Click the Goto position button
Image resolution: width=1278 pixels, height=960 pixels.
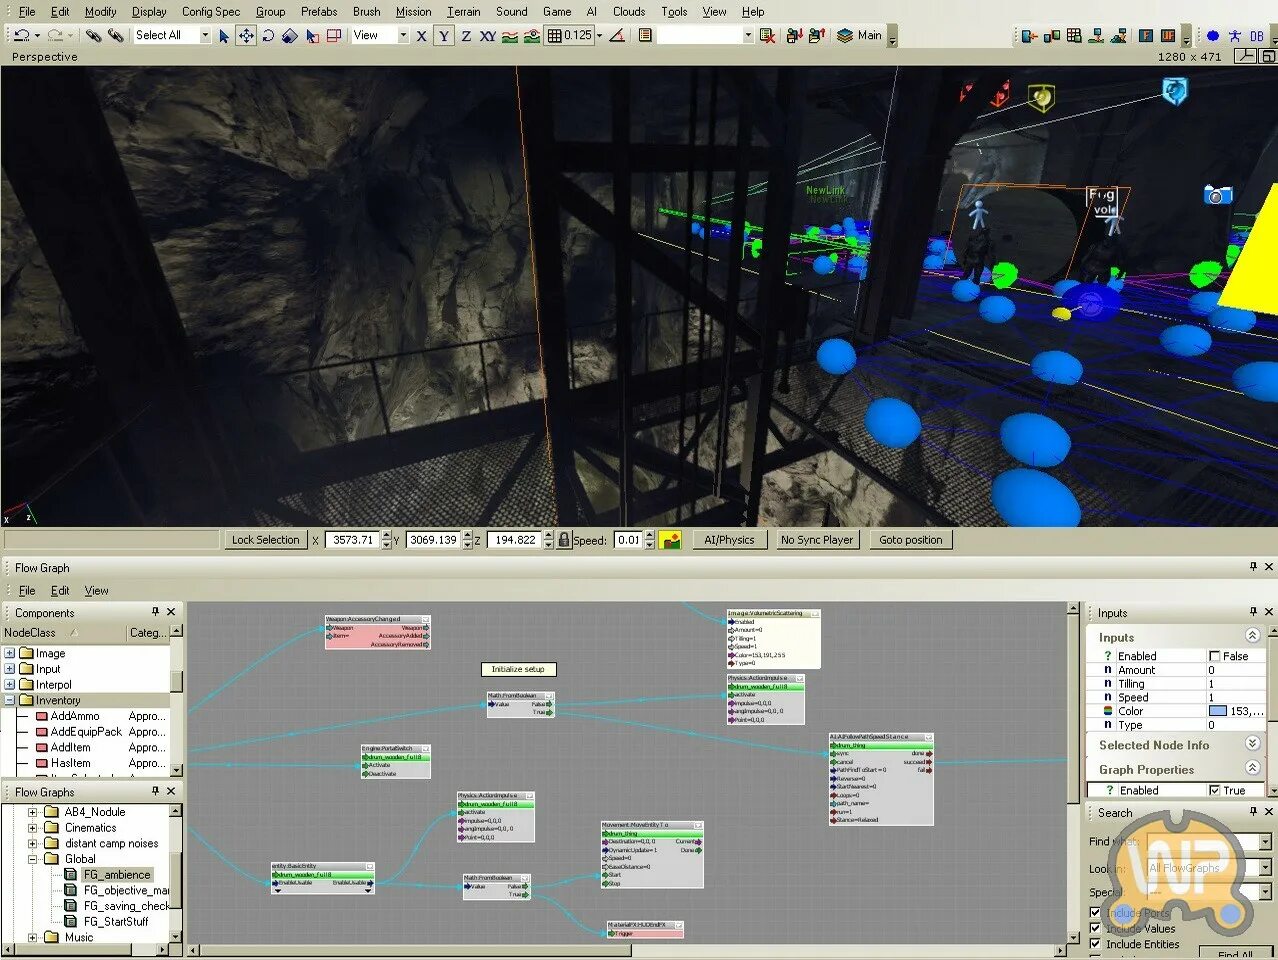(910, 540)
